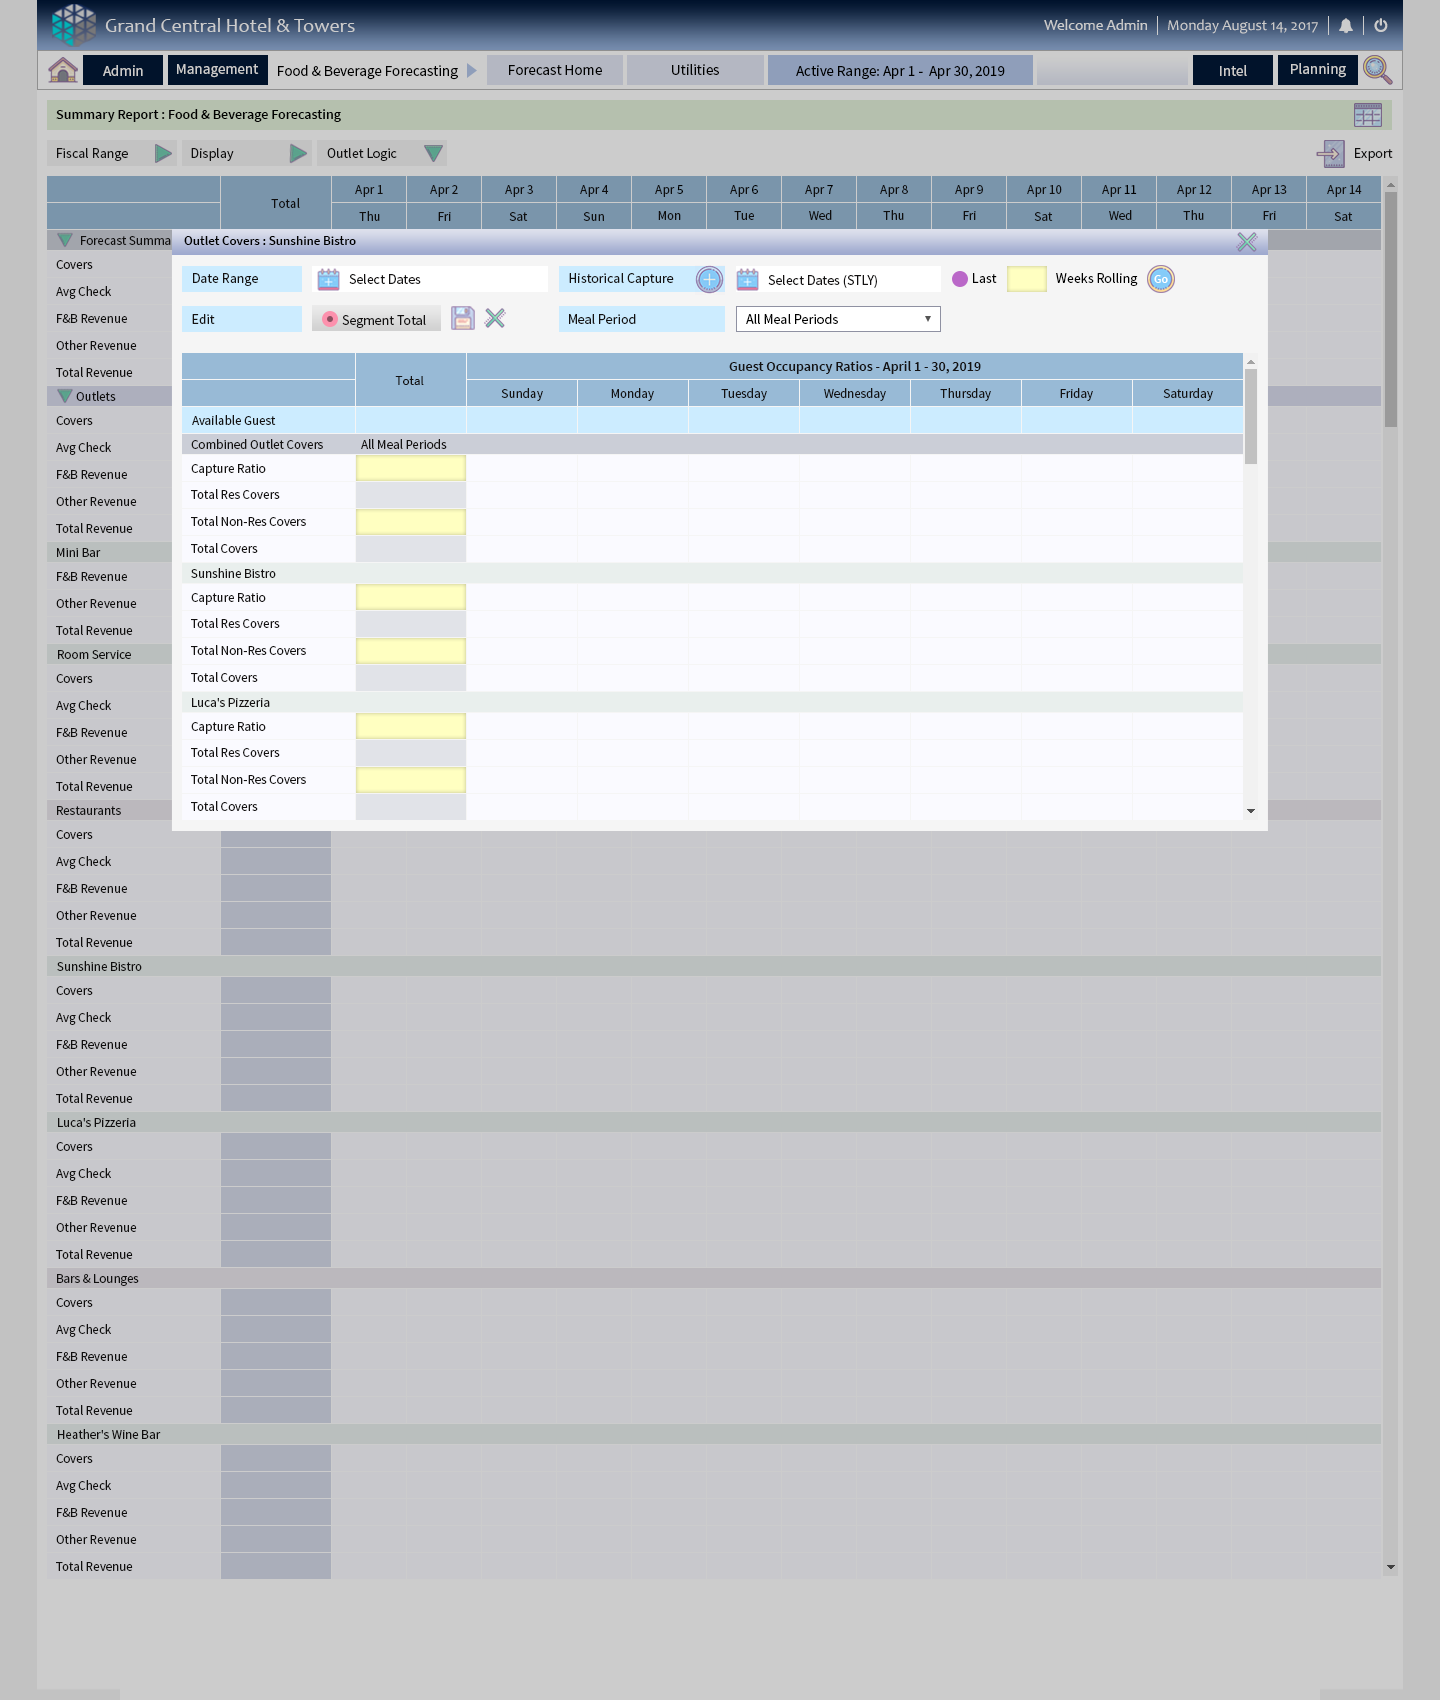Click the home icon in navigation bar

click(x=63, y=70)
